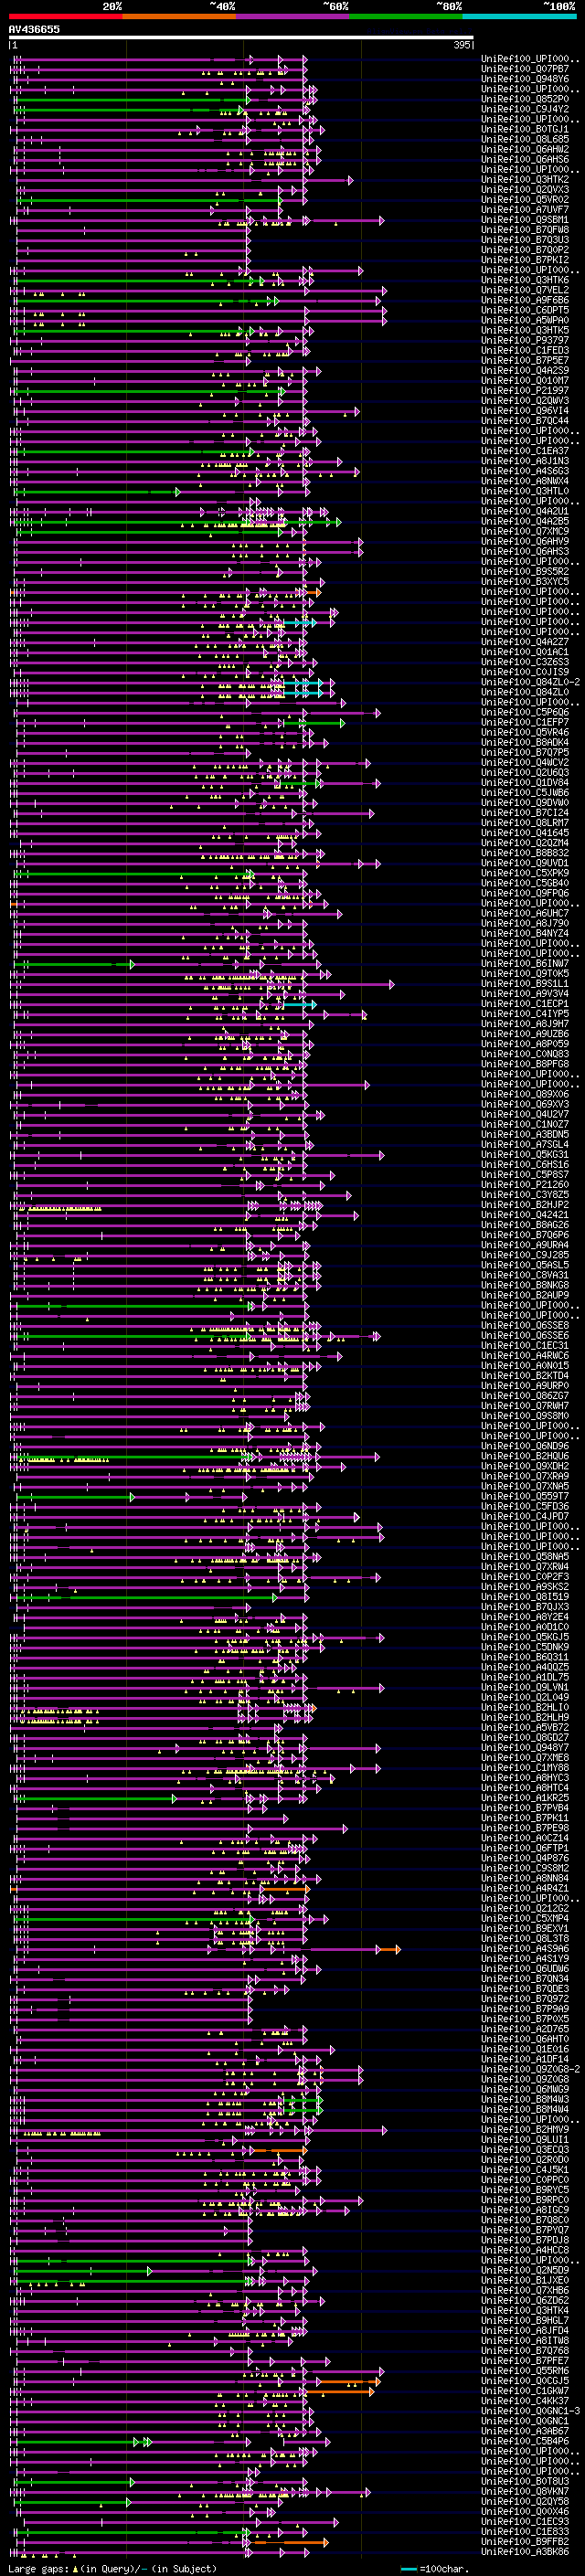Select hit UniRef100_Q7VEL2
This screenshot has width=585, height=2576.
click(x=525, y=290)
